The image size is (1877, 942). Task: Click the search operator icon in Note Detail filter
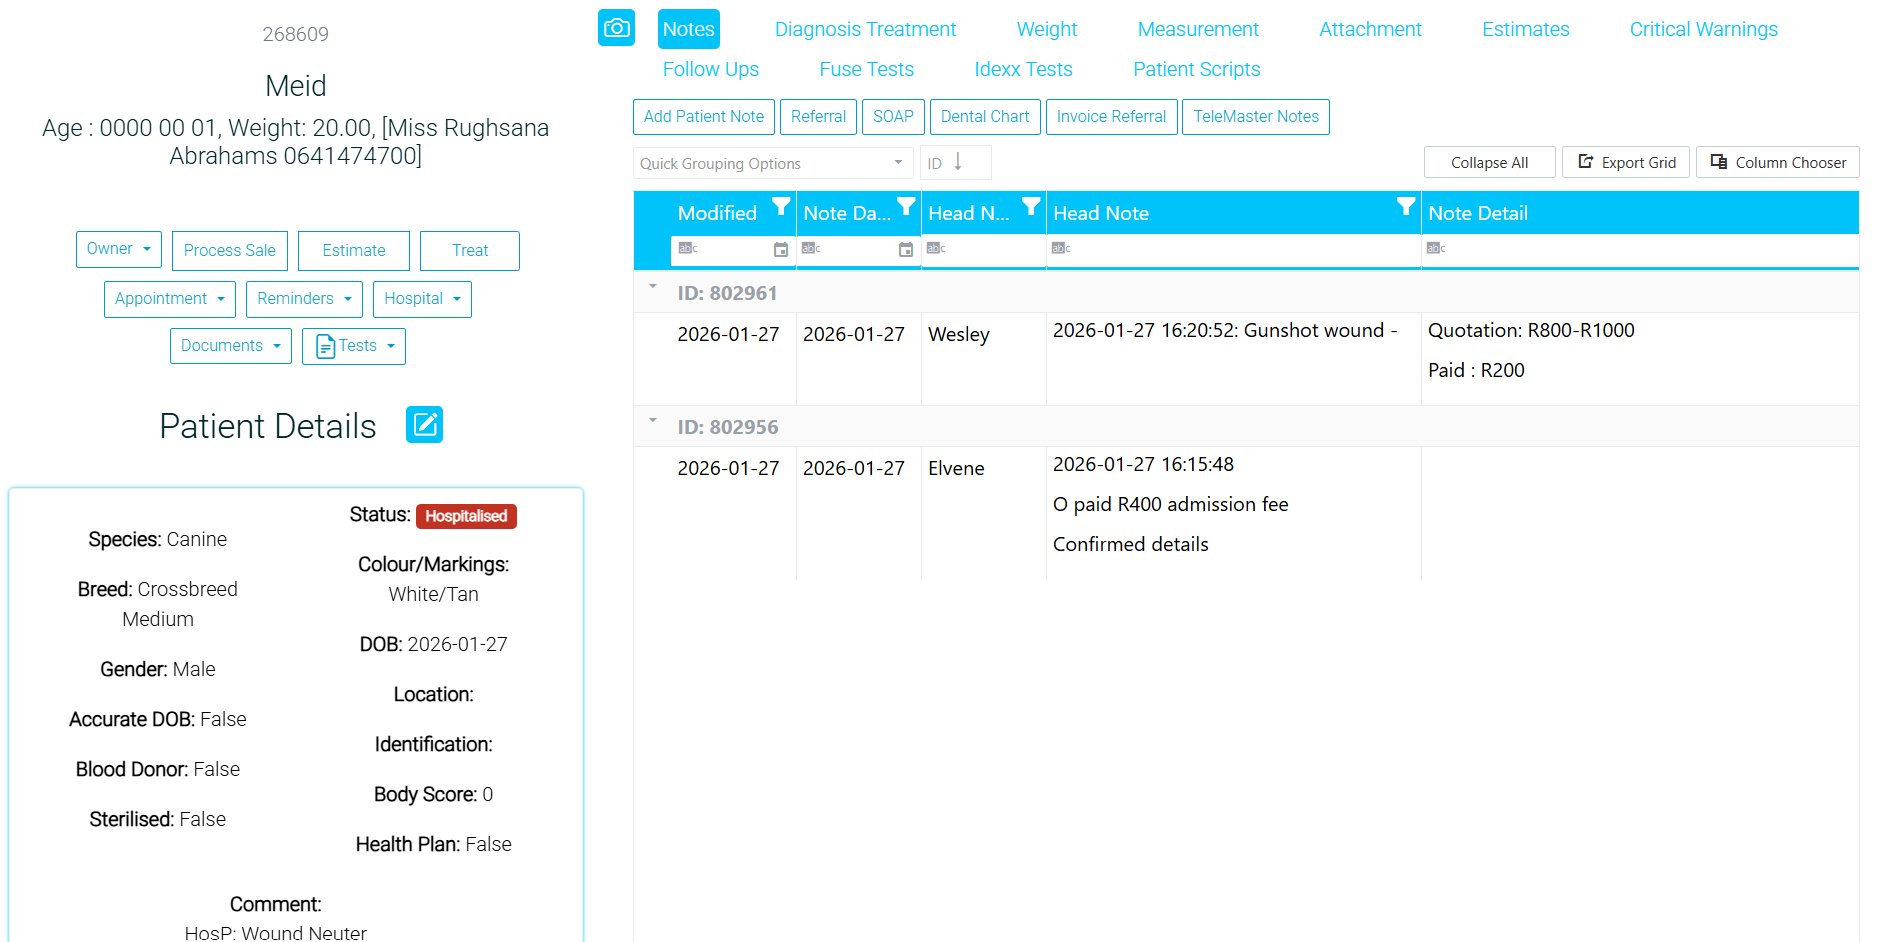click(x=1435, y=248)
